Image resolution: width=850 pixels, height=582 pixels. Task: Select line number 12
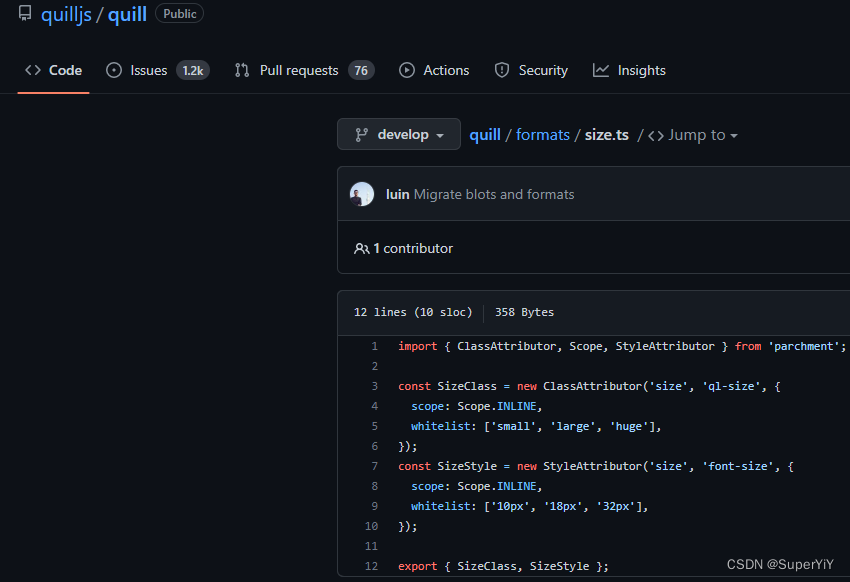click(x=371, y=566)
